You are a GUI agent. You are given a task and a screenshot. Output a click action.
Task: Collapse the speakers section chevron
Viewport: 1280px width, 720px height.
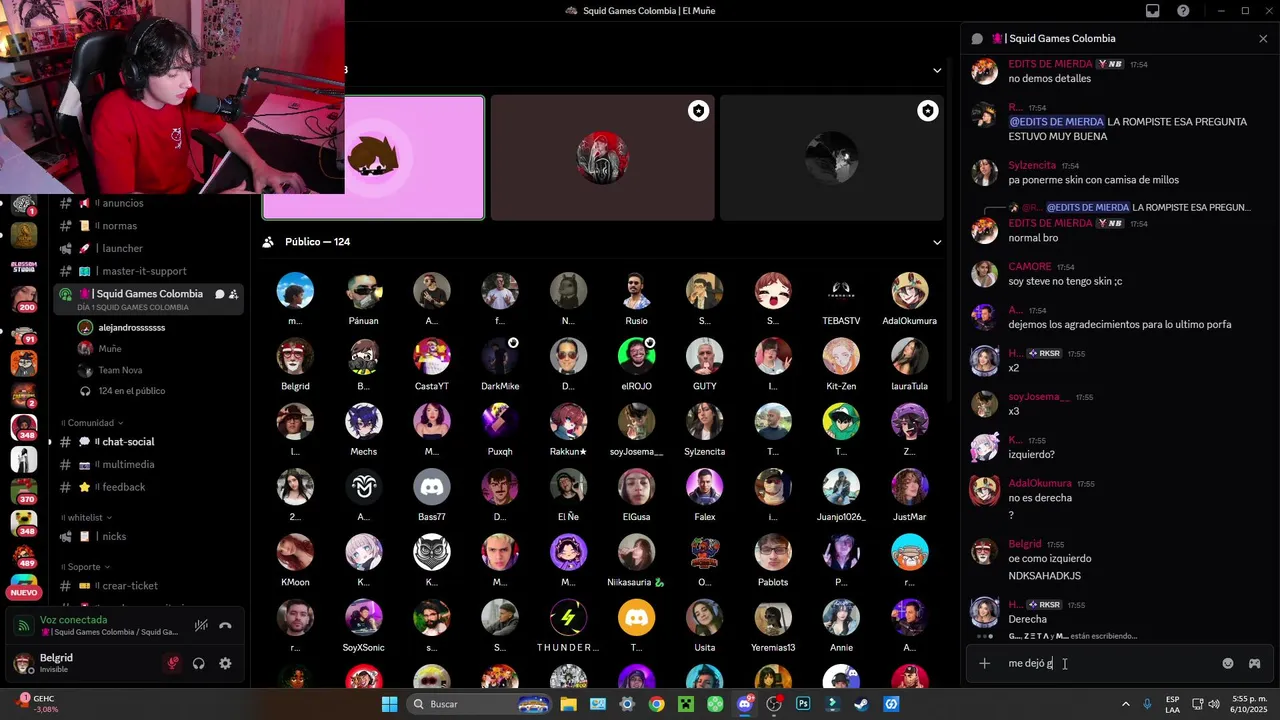[937, 70]
